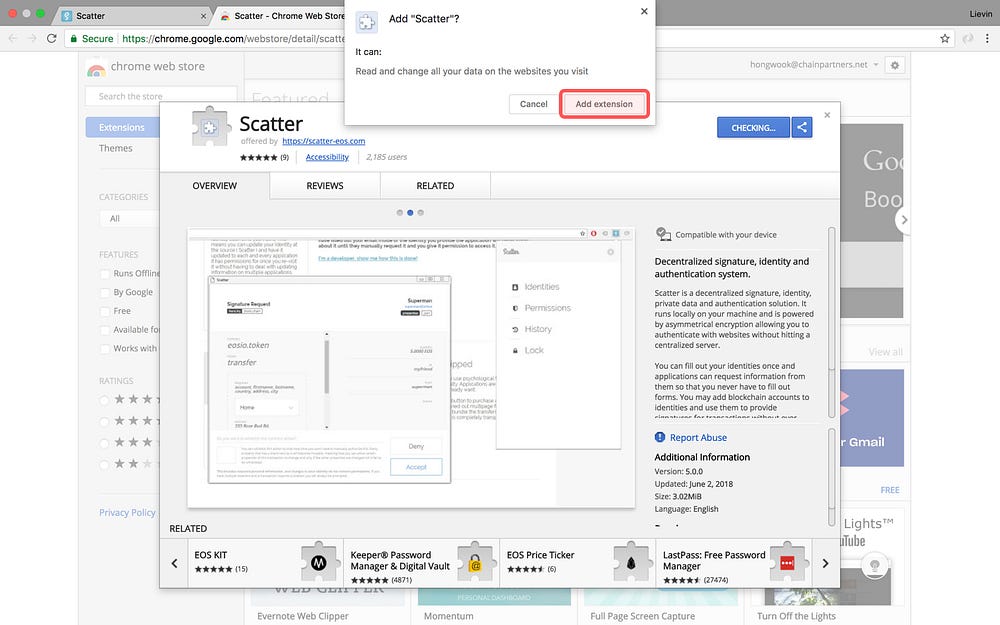The width and height of the screenshot is (1000, 625).
Task: Focus the Search the store field
Action: 161,96
